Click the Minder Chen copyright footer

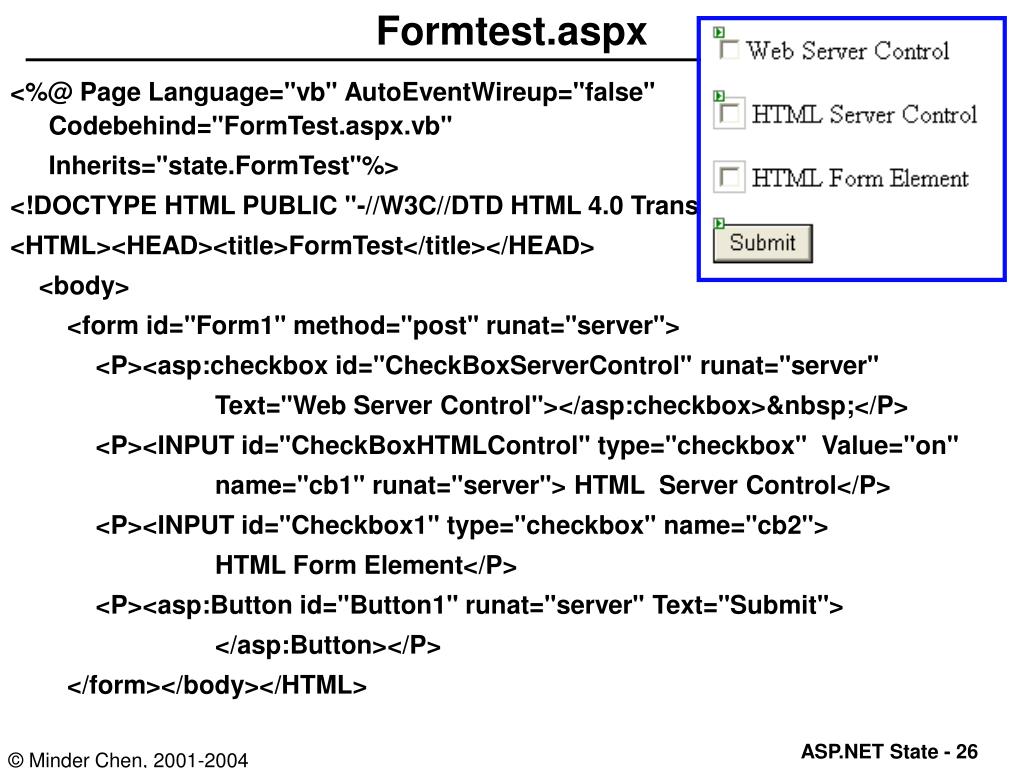click(129, 760)
